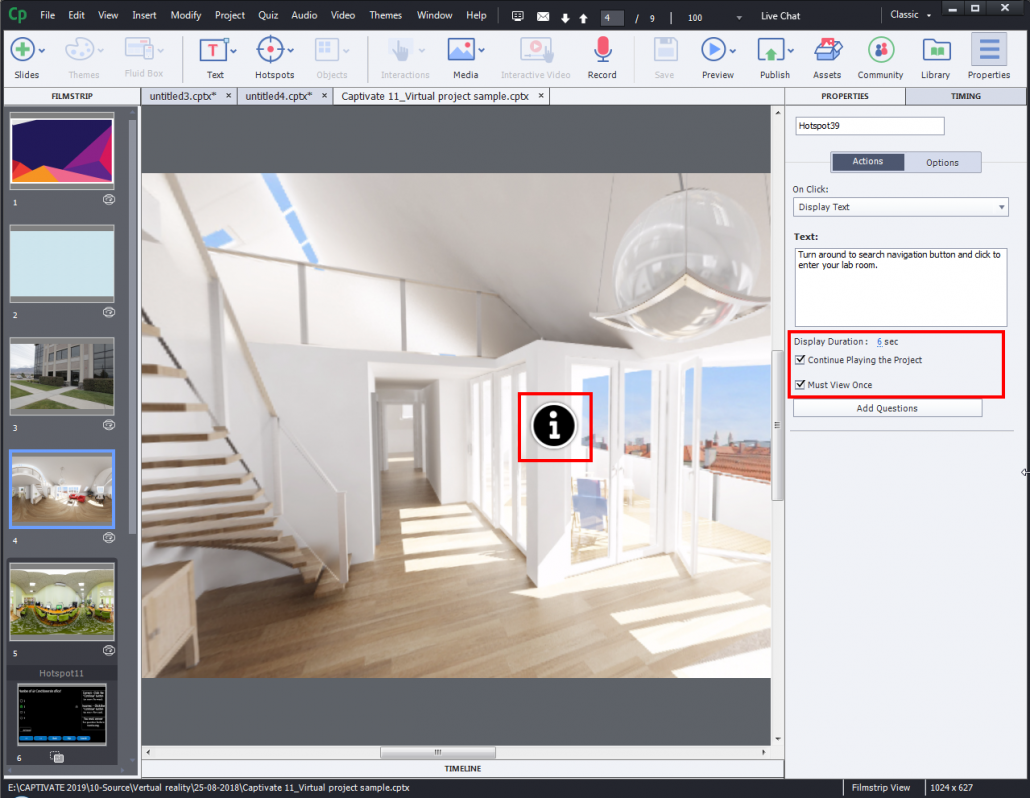
Task: Uncheck Continue Playing the Project
Action: click(x=800, y=360)
